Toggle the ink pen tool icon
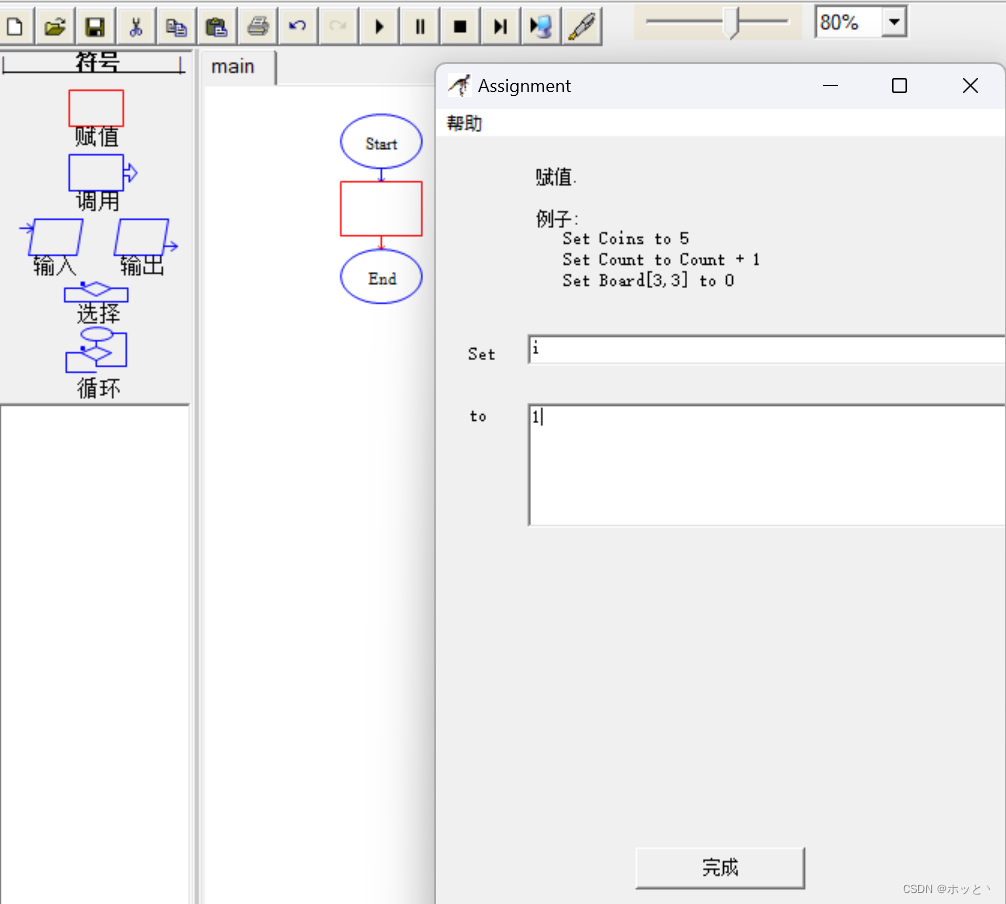The width and height of the screenshot is (1006, 904). [x=582, y=26]
